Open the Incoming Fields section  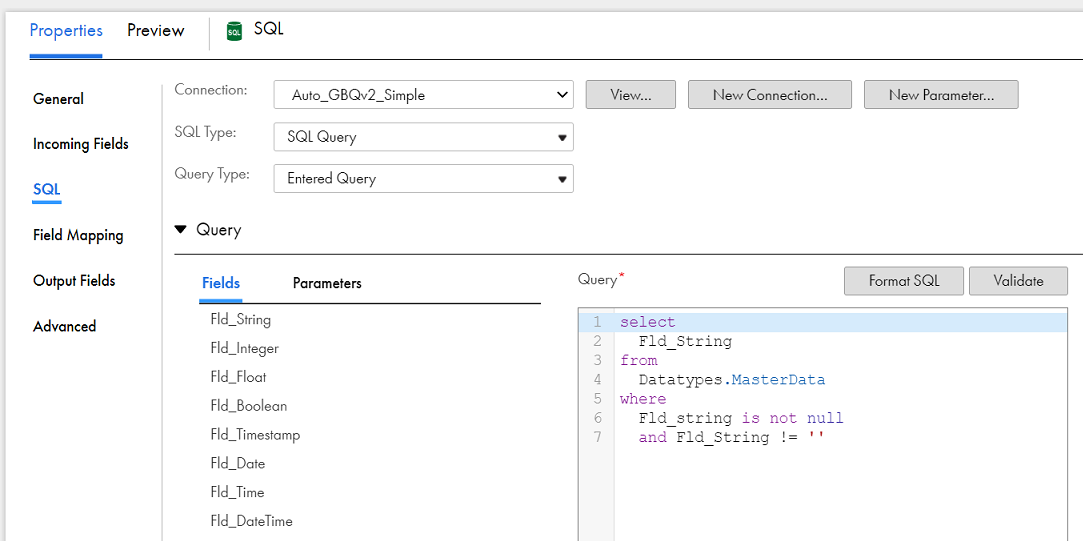click(81, 144)
